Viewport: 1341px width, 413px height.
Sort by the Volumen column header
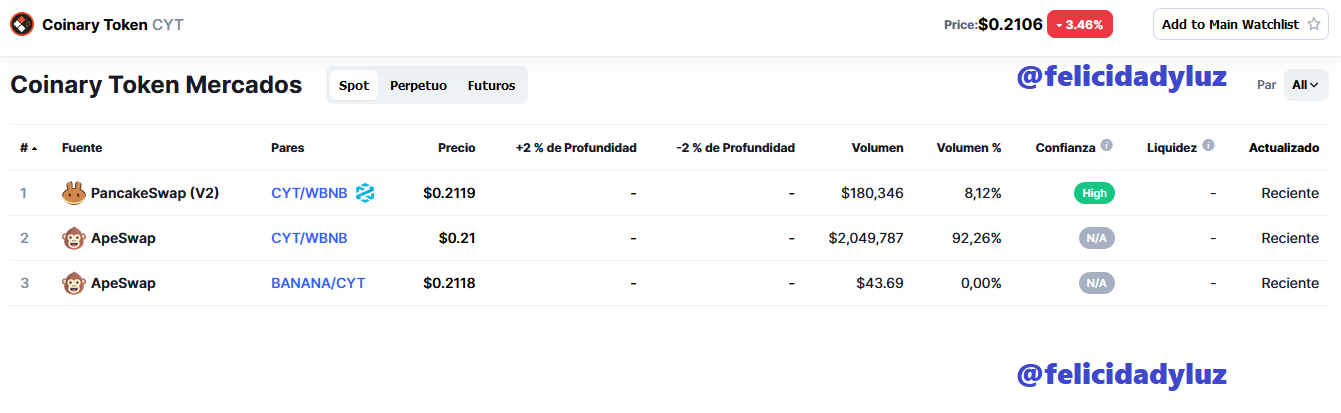[x=877, y=148]
